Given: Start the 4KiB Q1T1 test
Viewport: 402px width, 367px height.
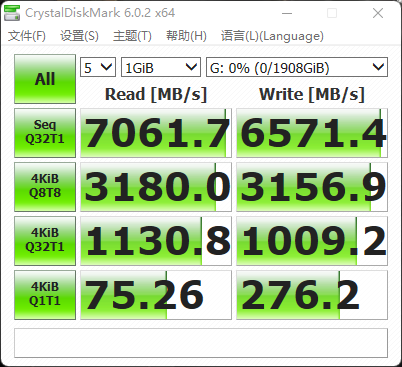Looking at the screenshot, I should pyautogui.click(x=45, y=295).
